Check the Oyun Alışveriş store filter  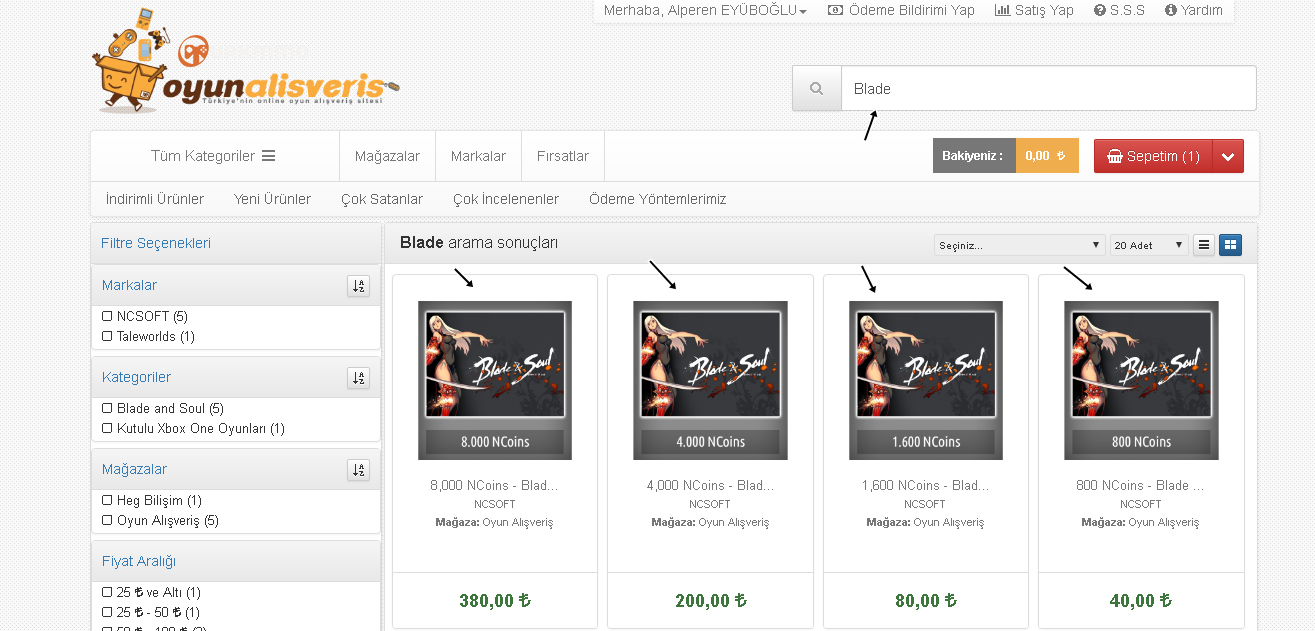point(107,520)
